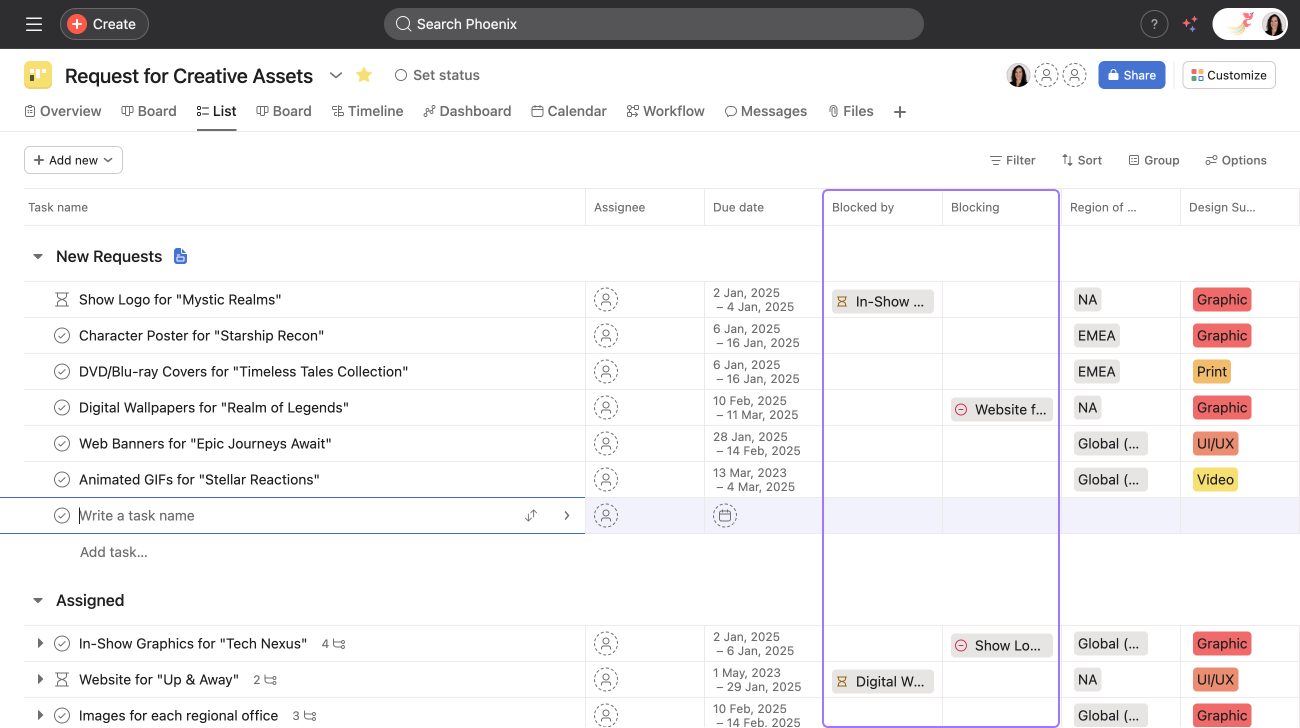Add a new view with the plus icon
This screenshot has width=1300, height=728.
click(899, 111)
